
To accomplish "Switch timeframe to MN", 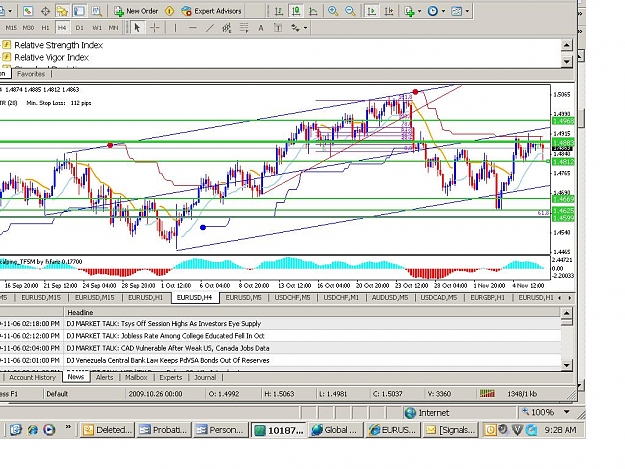I will 114,27.
